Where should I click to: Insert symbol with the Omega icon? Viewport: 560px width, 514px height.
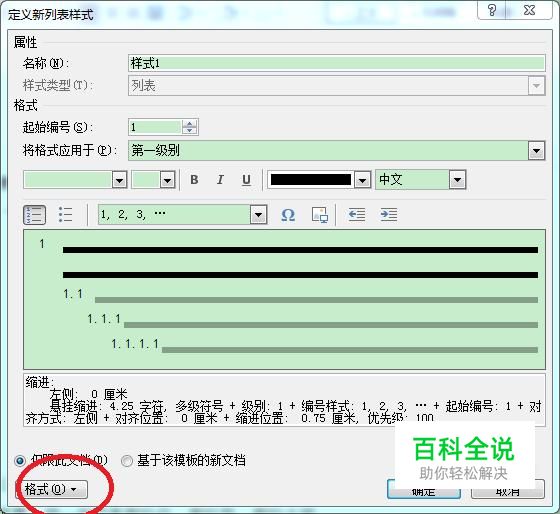point(288,215)
